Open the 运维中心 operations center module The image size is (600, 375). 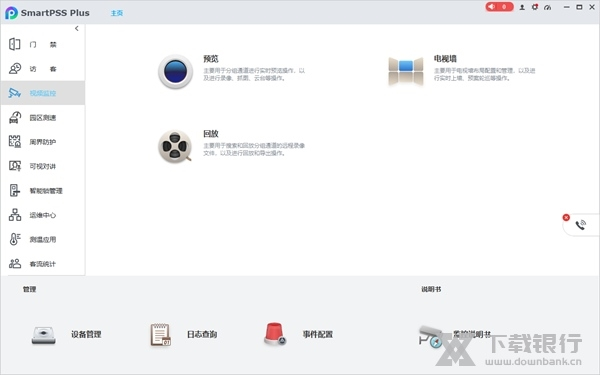(x=43, y=215)
